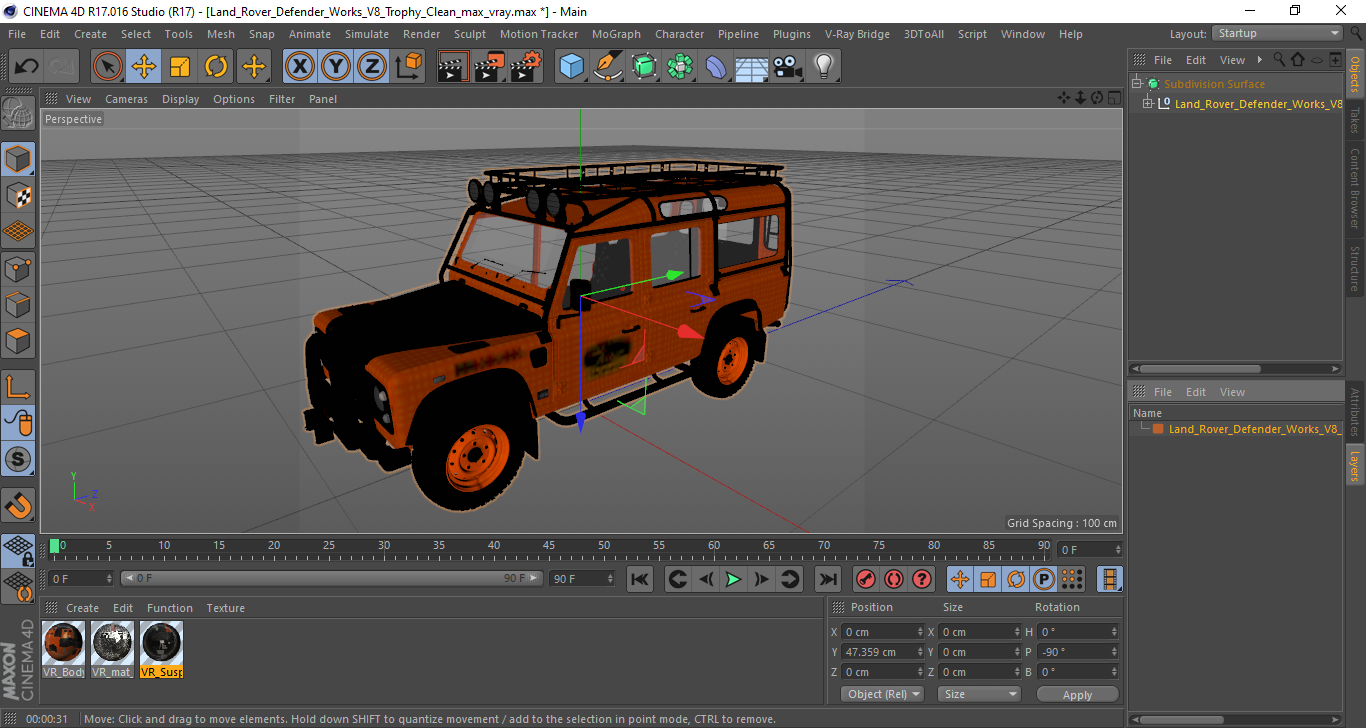Add a Camera object
Screen dimensions: 1366x728
coord(787,67)
